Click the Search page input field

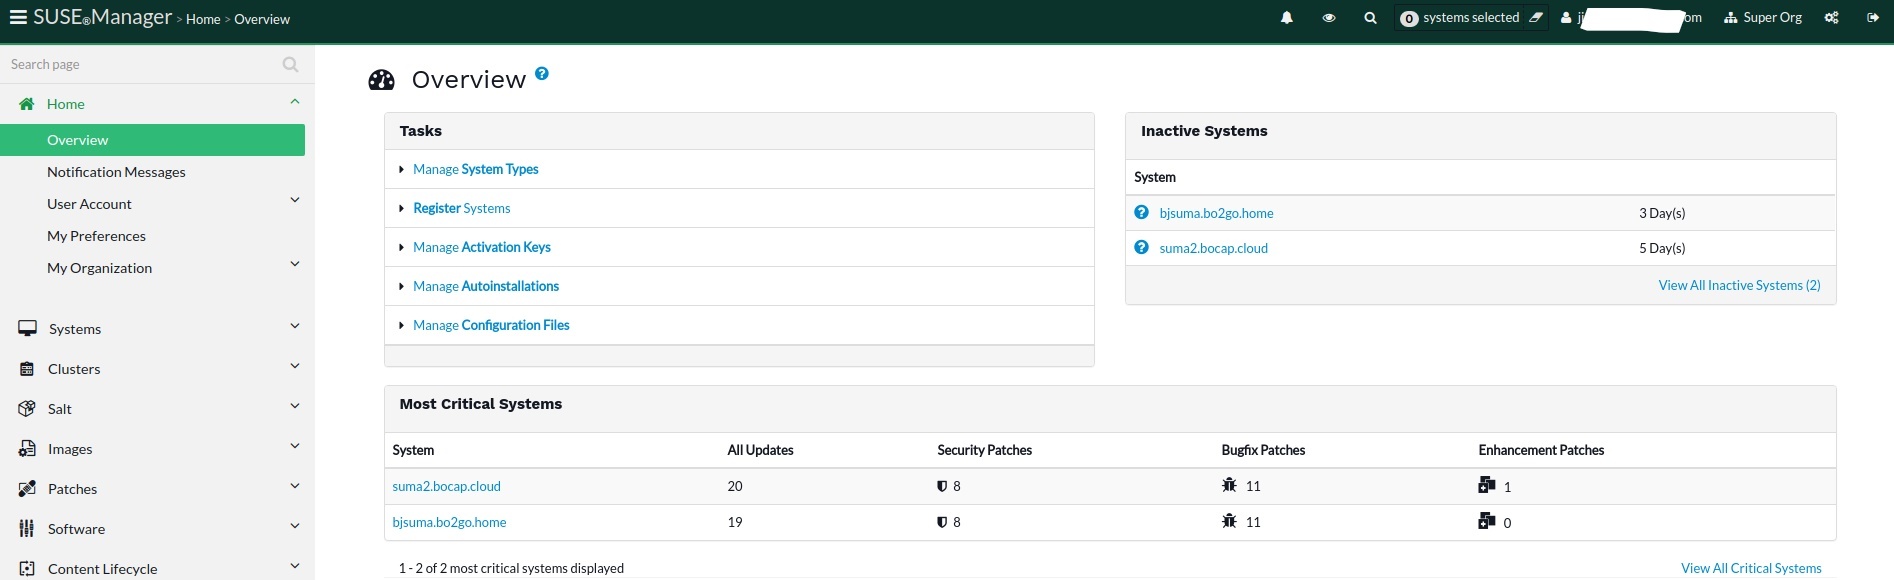[x=140, y=64]
